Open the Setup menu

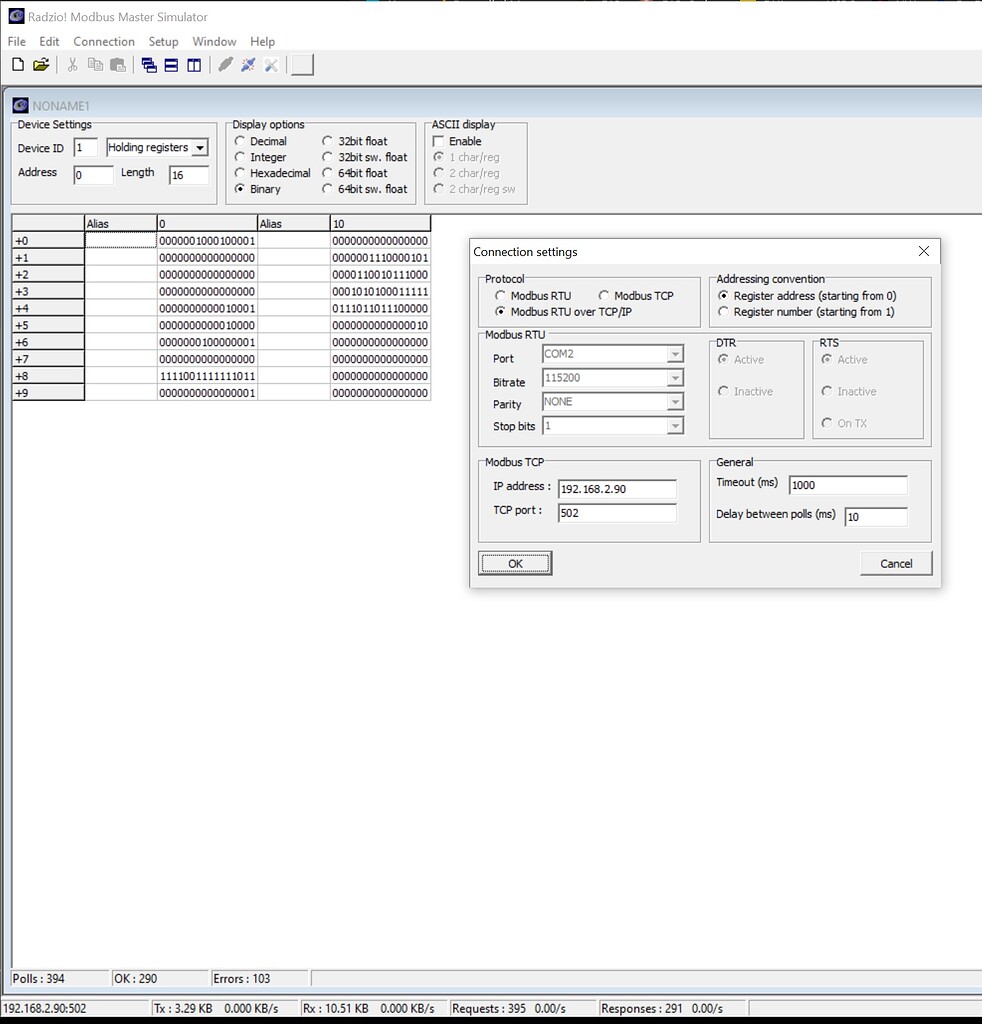pyautogui.click(x=163, y=41)
